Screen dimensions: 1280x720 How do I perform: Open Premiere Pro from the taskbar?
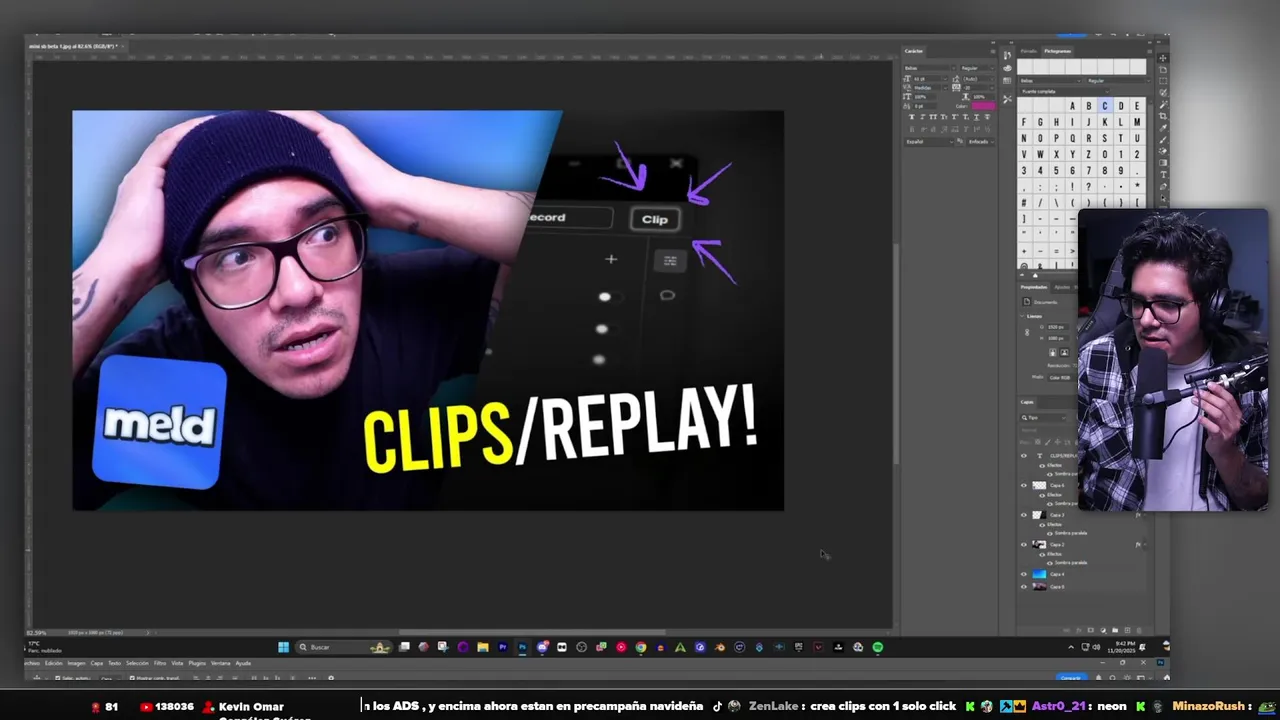pyautogui.click(x=503, y=647)
